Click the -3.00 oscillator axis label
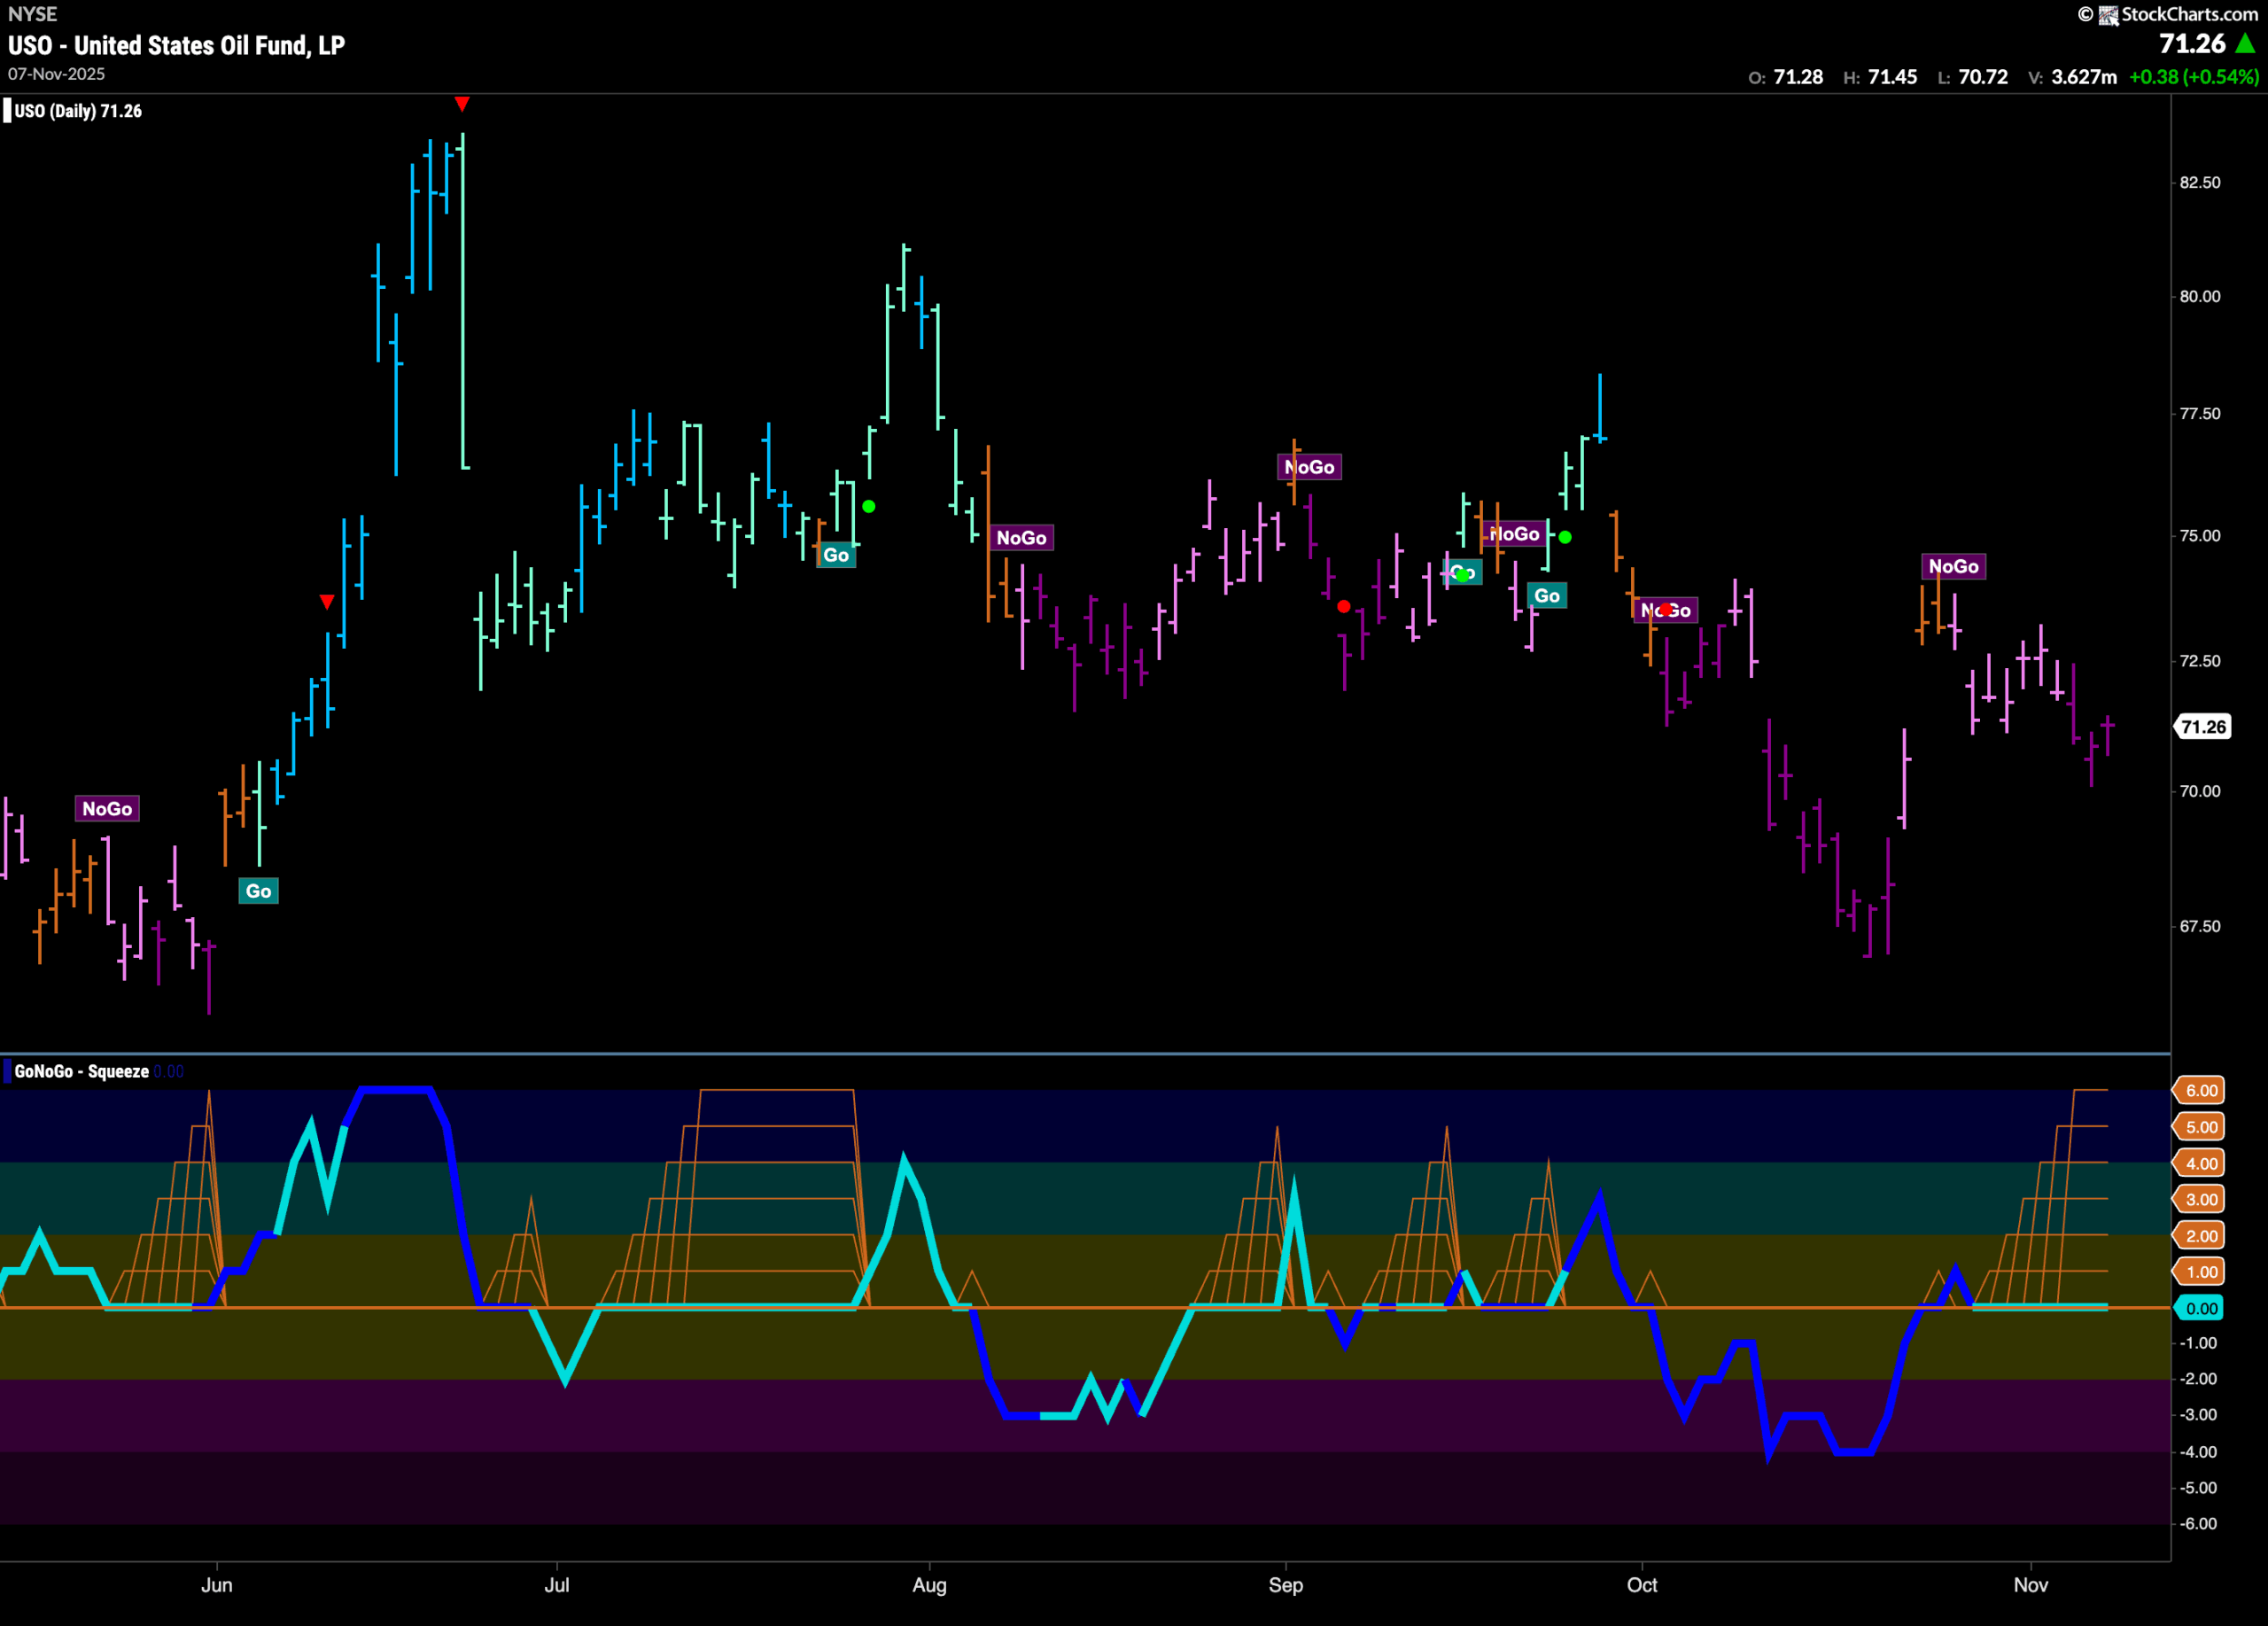2268x1626 pixels. (x=2198, y=1415)
